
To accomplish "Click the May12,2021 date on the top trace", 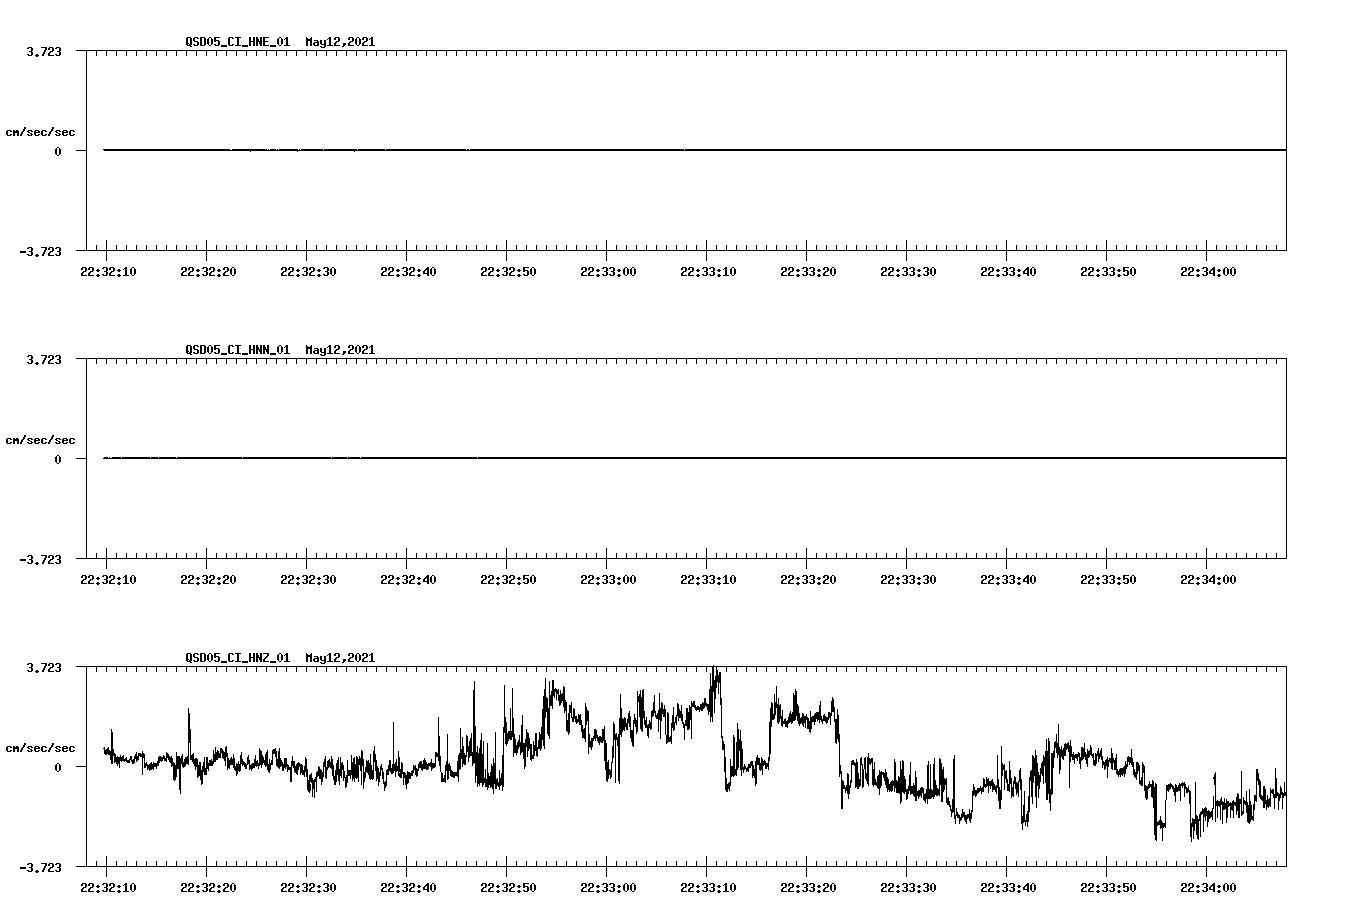I will (x=339, y=43).
